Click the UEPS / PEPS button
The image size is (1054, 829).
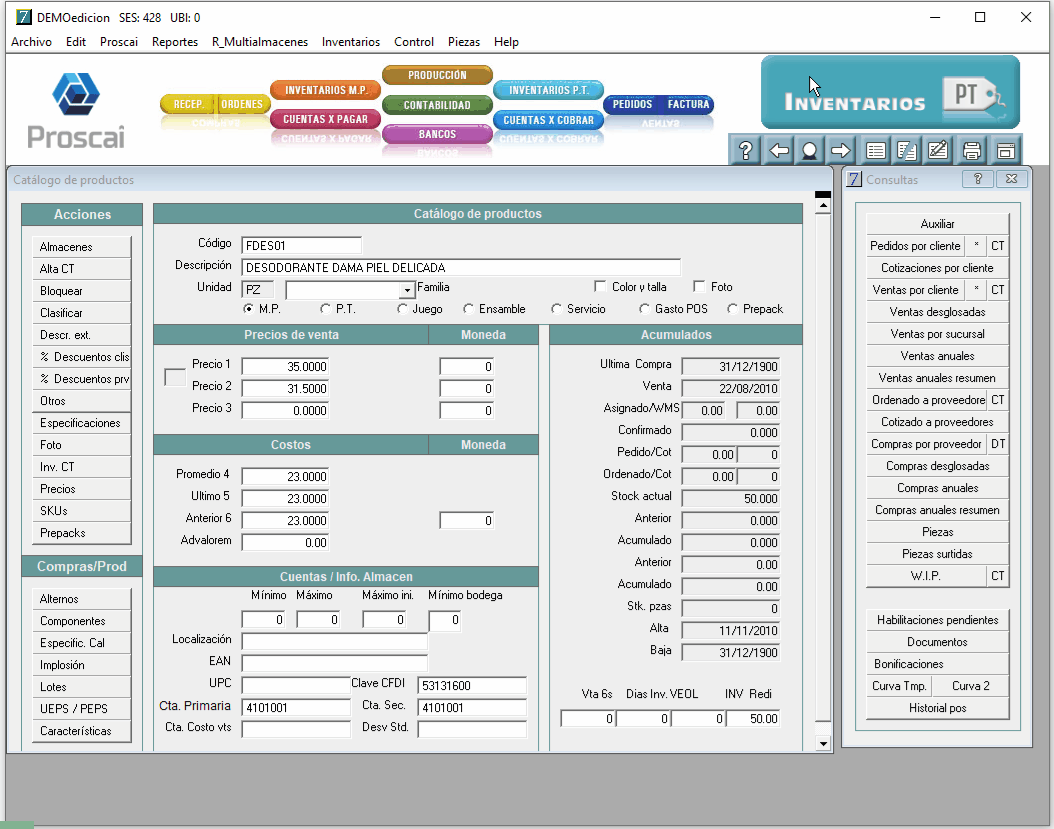[x=81, y=709]
